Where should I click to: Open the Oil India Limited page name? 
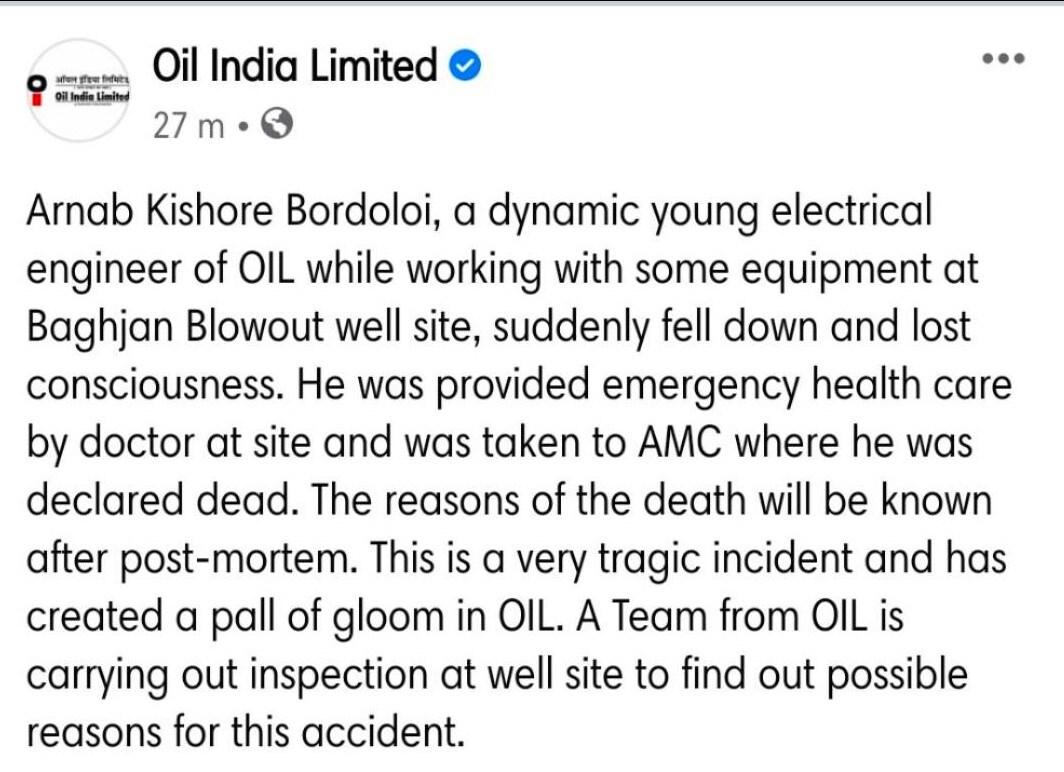pos(294,66)
